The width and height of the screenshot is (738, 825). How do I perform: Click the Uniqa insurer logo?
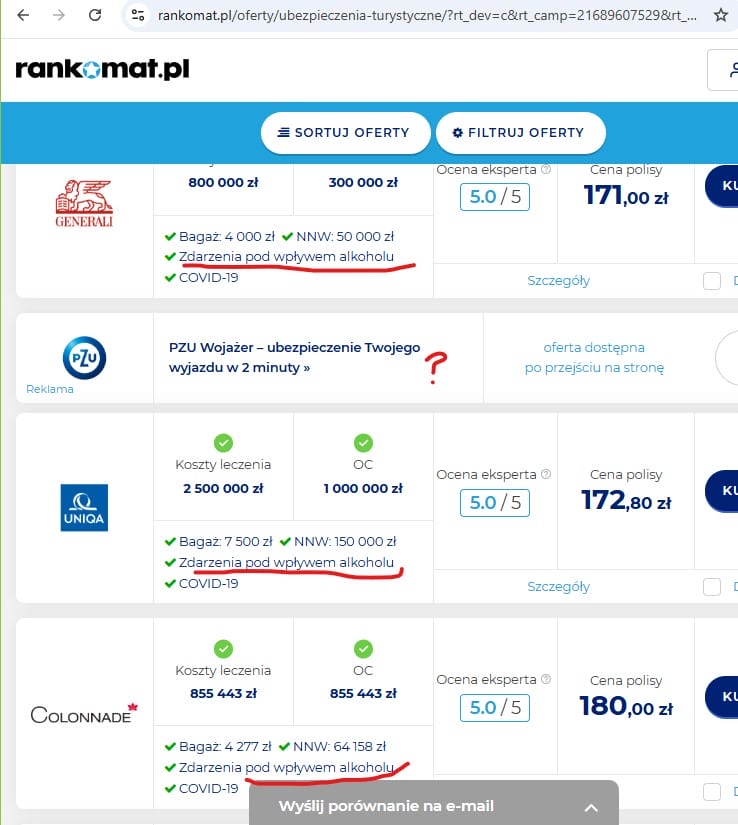[x=84, y=508]
